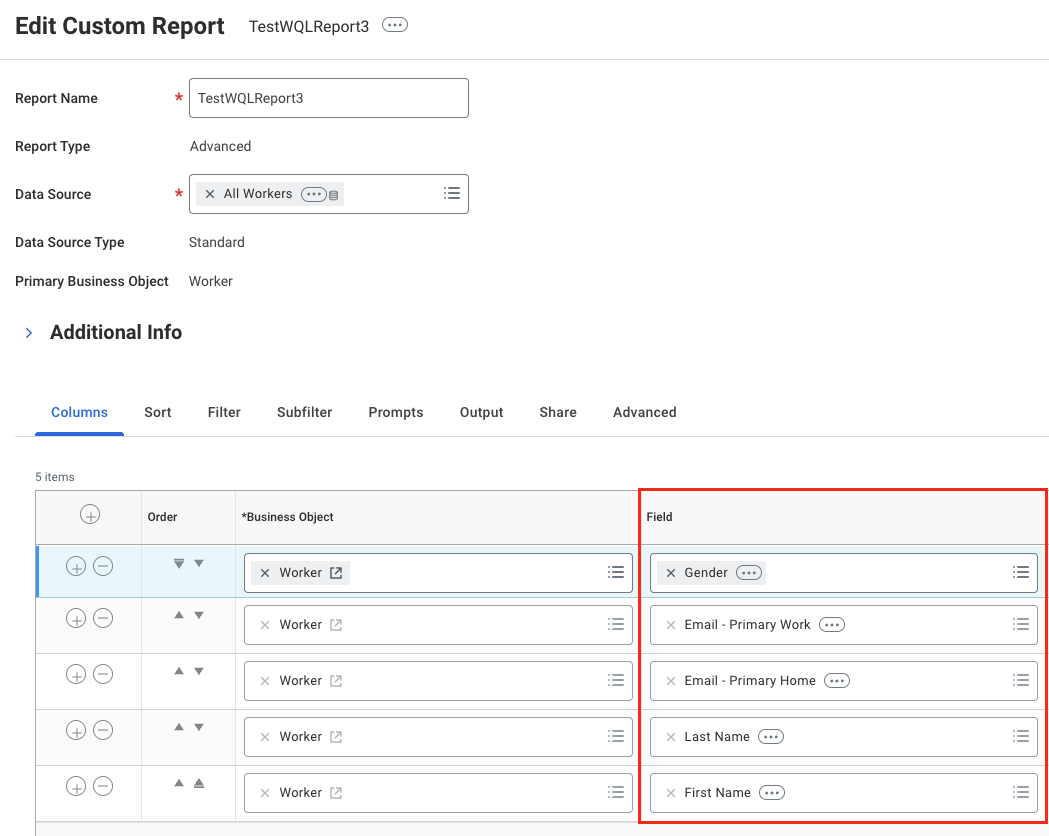The width and height of the screenshot is (1049, 836).
Task: Open the Business Object prompt on second Worker row
Action: [616, 624]
